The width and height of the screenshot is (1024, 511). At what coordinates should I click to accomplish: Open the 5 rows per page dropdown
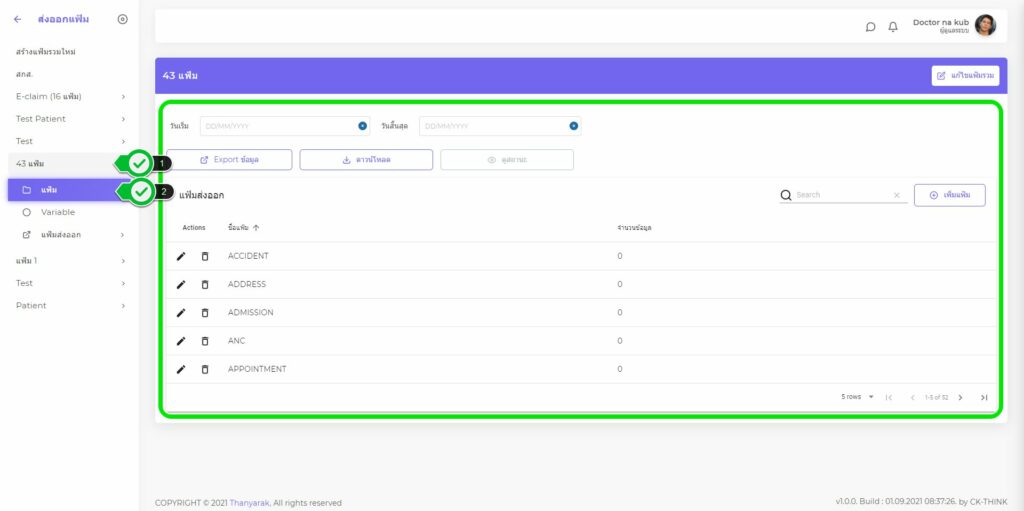(x=857, y=397)
